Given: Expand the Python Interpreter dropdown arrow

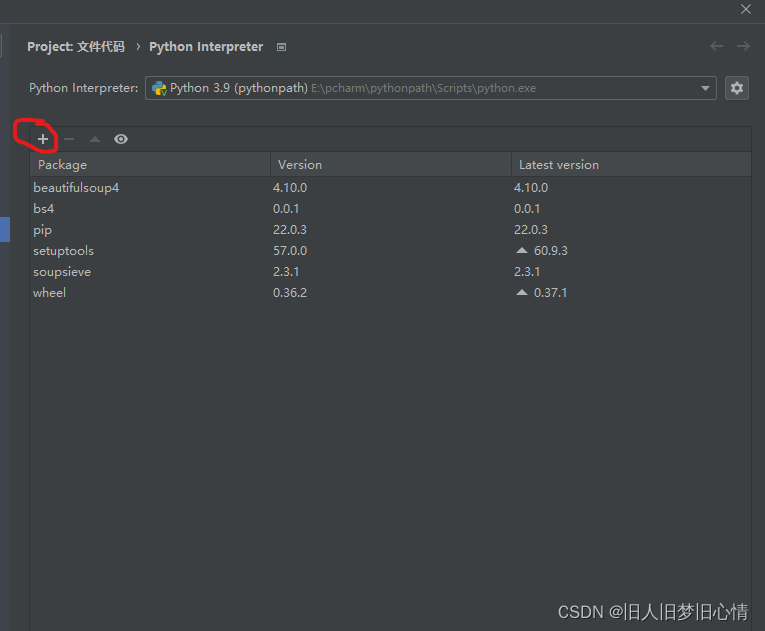Looking at the screenshot, I should (705, 88).
